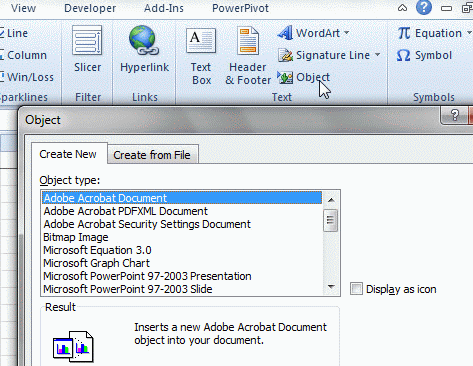Click object list scroll up arrow
The height and width of the screenshot is (366, 473).
click(x=331, y=200)
